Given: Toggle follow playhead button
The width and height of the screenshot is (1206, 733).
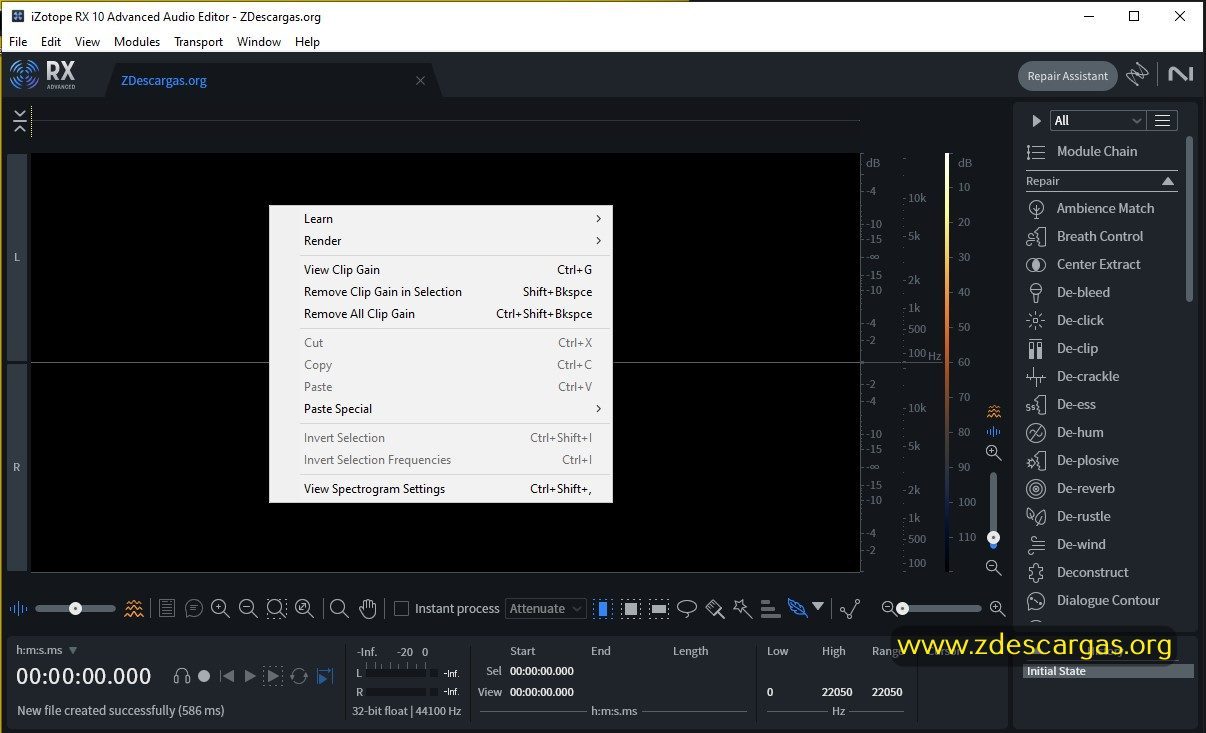Looking at the screenshot, I should point(324,676).
